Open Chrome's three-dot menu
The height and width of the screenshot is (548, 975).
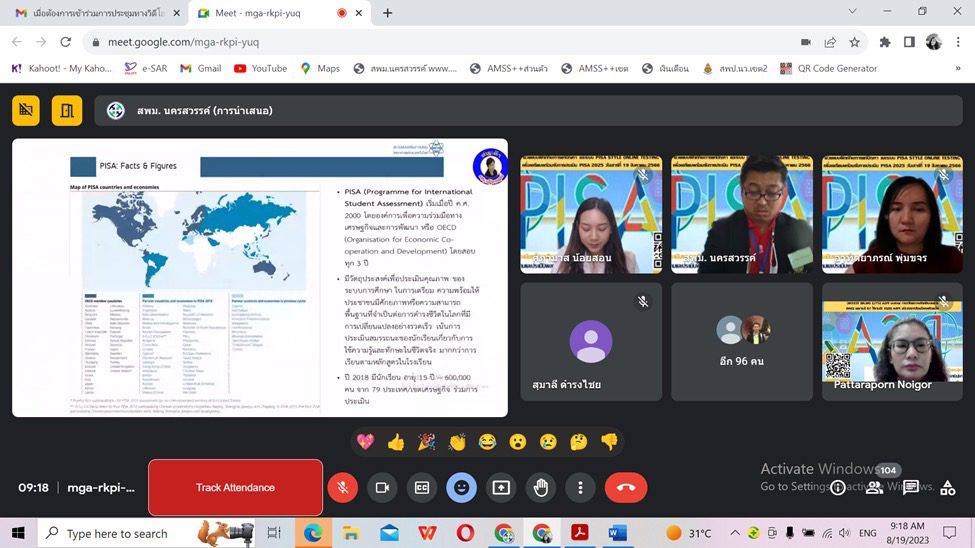click(x=958, y=42)
